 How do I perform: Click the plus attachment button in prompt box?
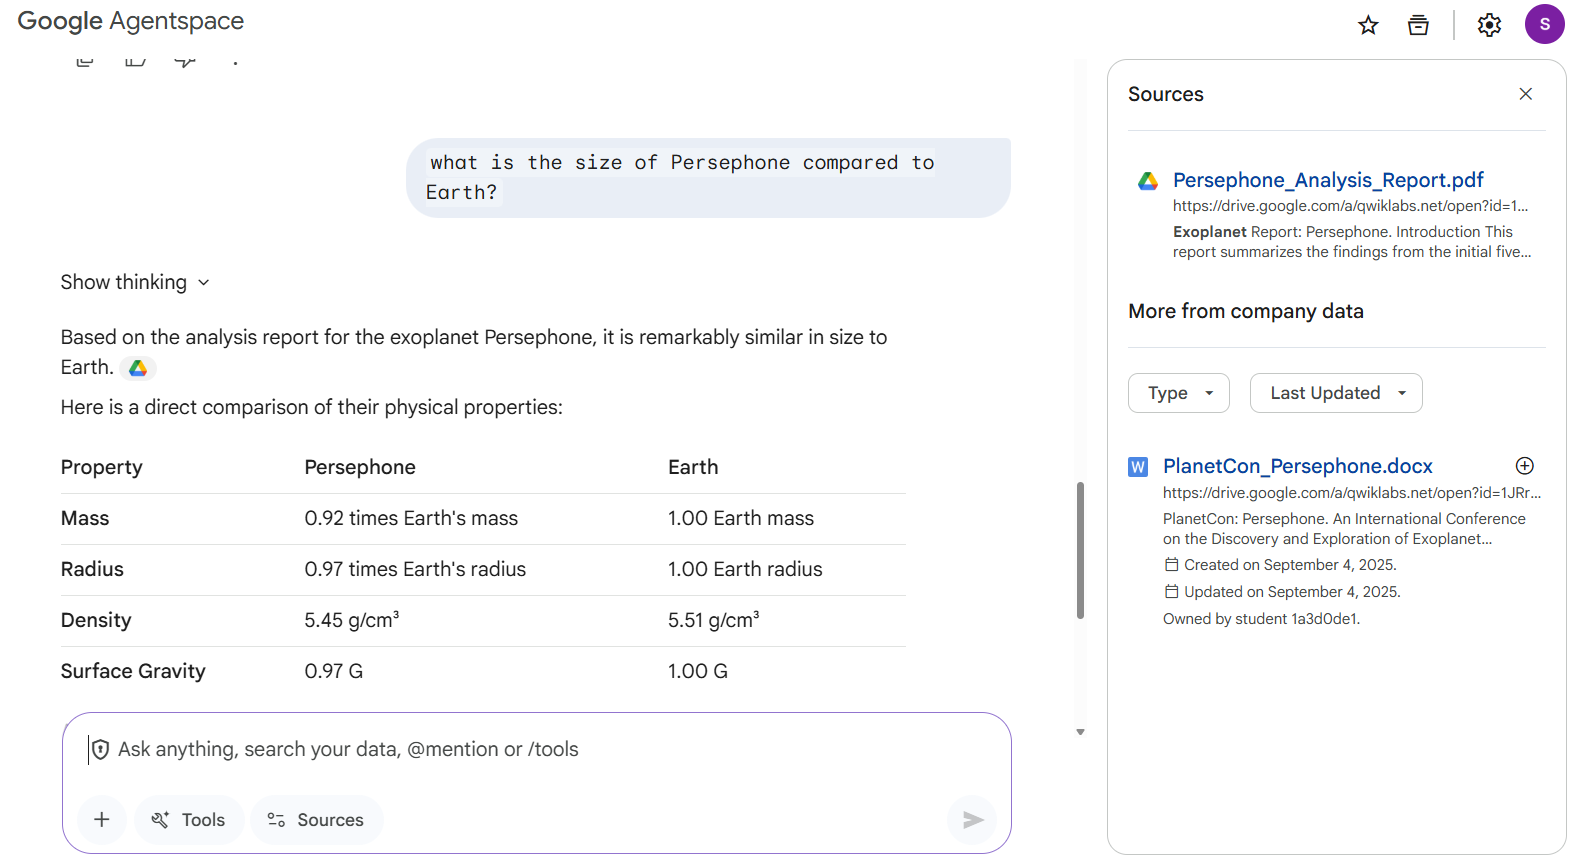(x=102, y=820)
